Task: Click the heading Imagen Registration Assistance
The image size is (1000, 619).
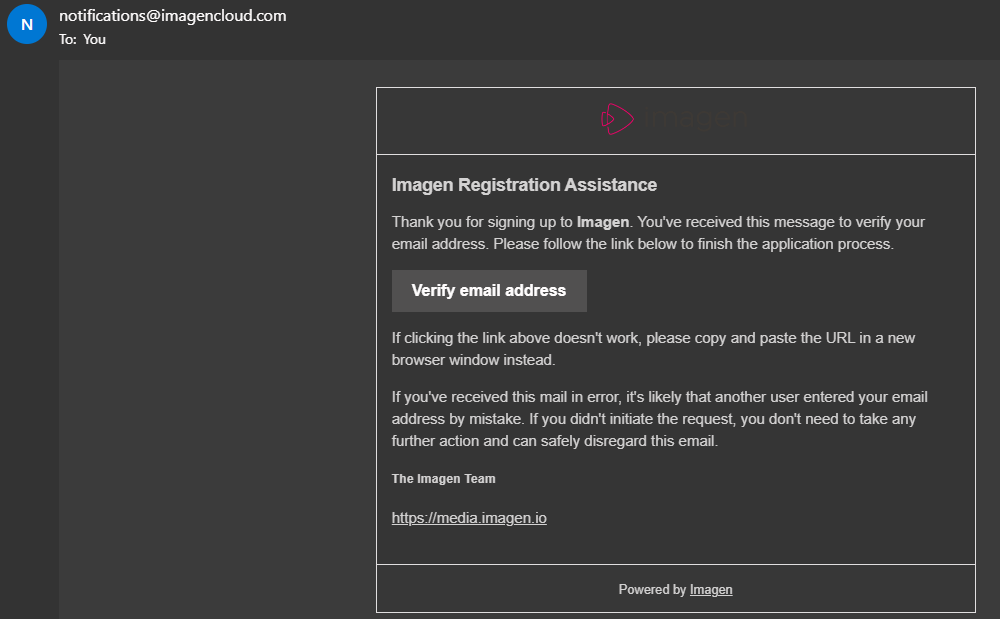Action: pyautogui.click(x=524, y=185)
